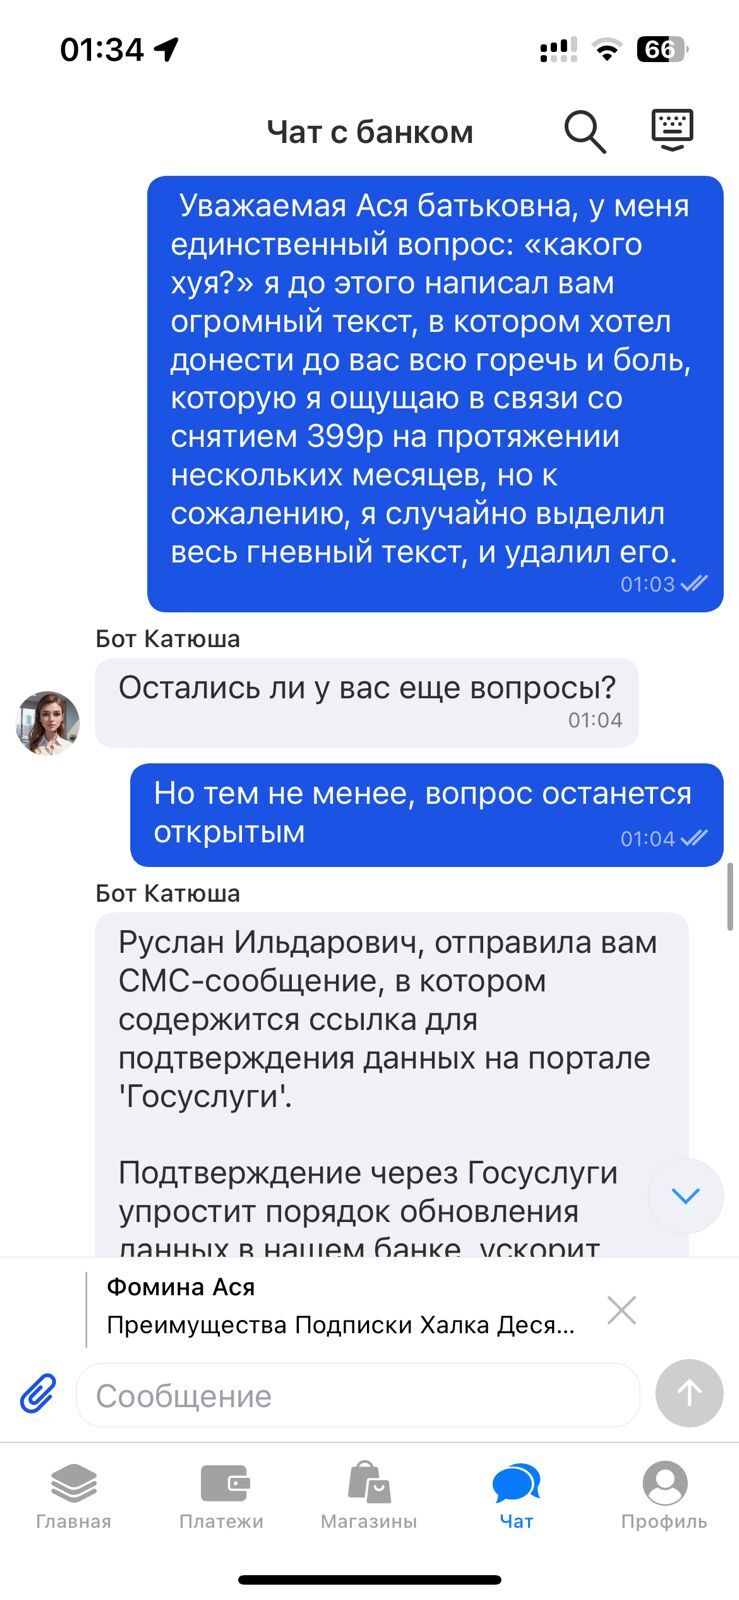
Task: Tap the paperclip attach file icon
Action: pyautogui.click(x=38, y=1393)
